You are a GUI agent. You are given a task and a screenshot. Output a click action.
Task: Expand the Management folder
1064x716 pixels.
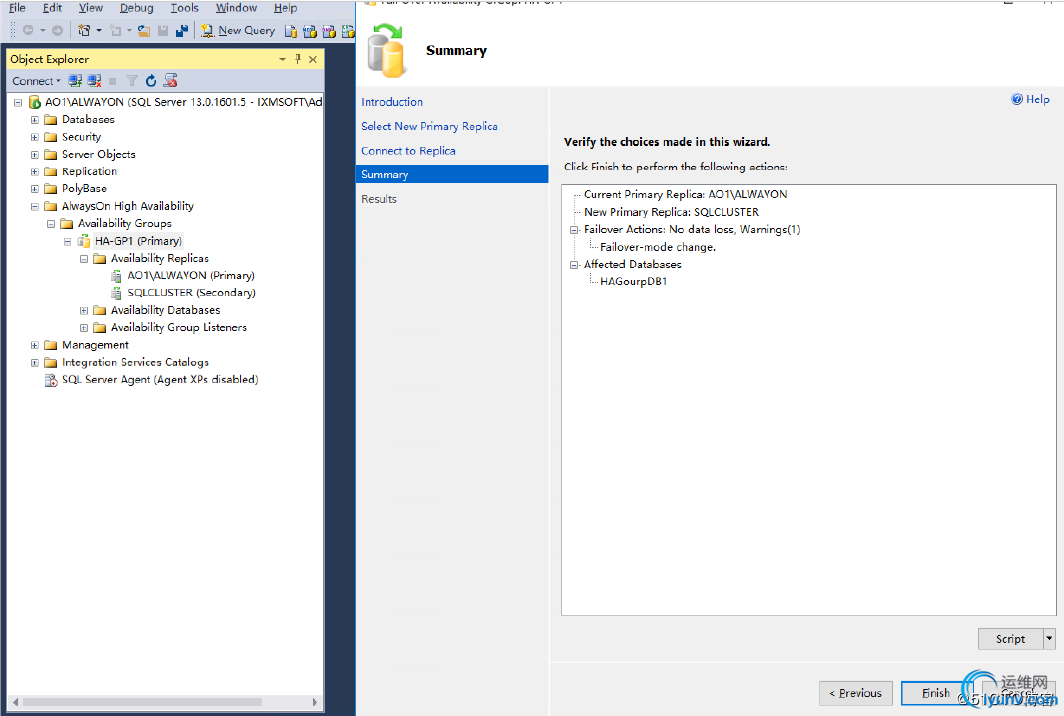(x=35, y=345)
